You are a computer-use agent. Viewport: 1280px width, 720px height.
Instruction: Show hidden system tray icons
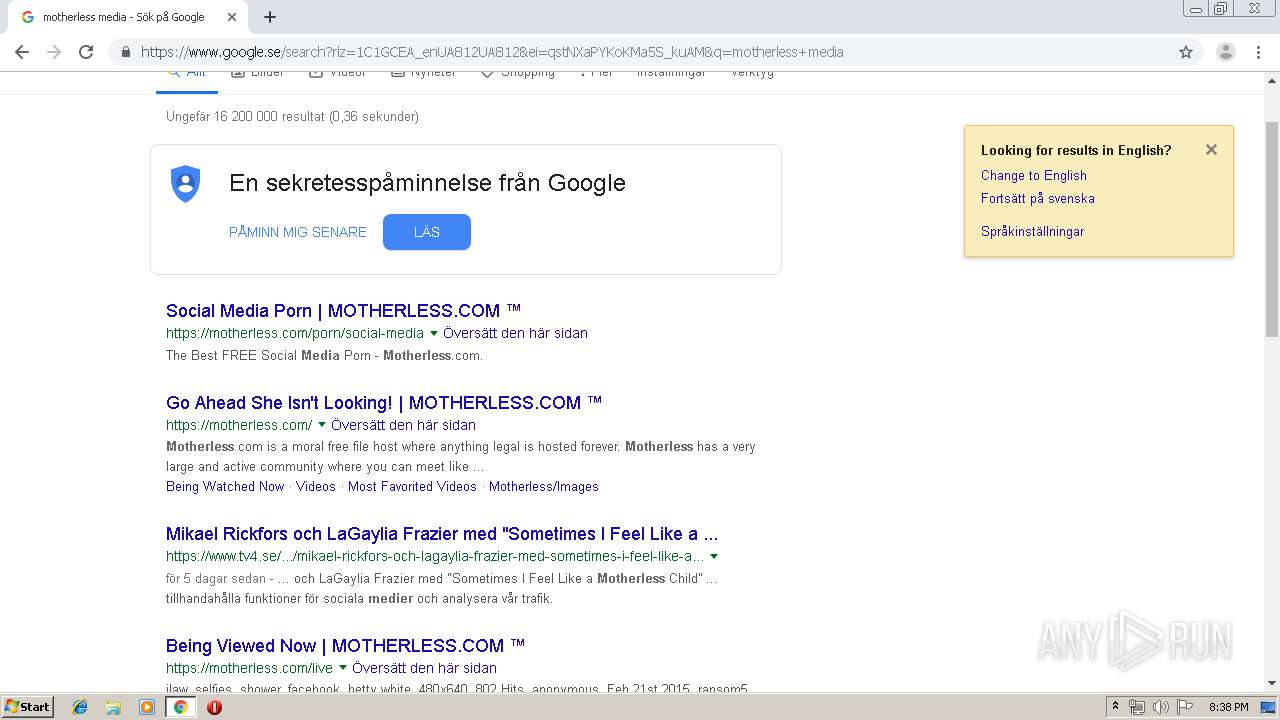[x=1116, y=707]
